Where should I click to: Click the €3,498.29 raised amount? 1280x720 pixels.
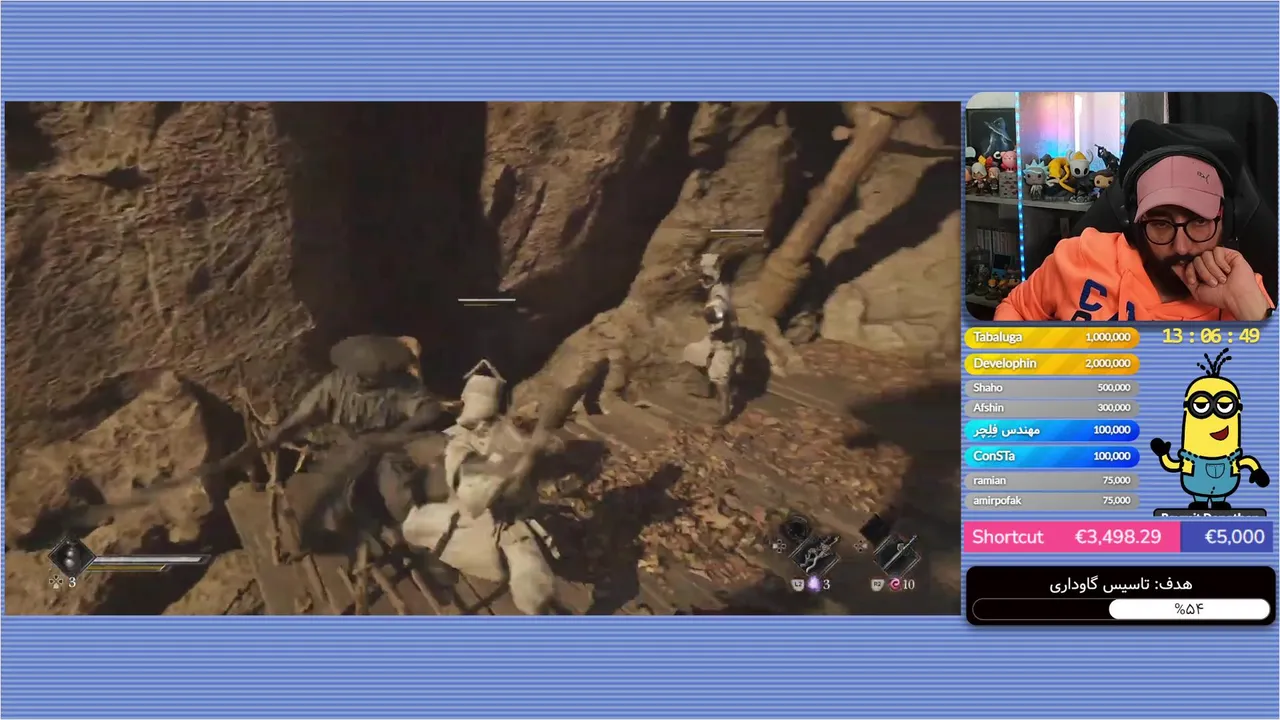coord(1118,537)
